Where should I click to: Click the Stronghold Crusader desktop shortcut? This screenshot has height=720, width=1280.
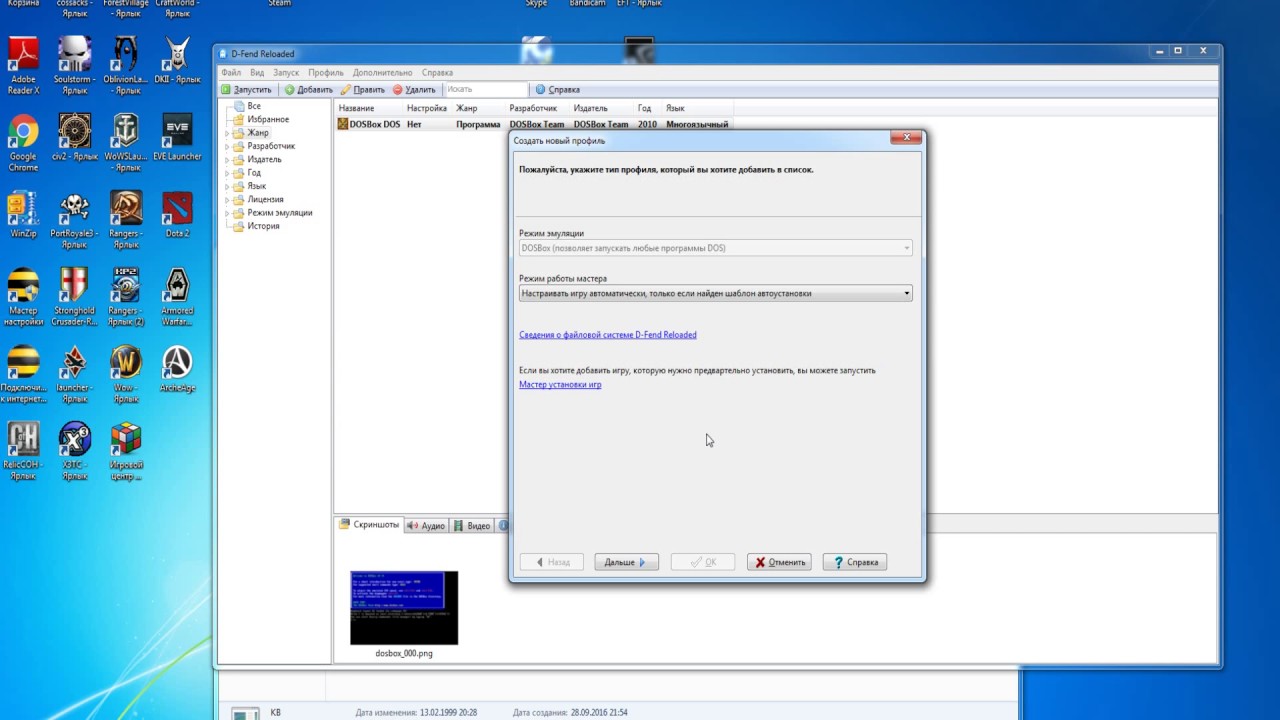(x=74, y=297)
